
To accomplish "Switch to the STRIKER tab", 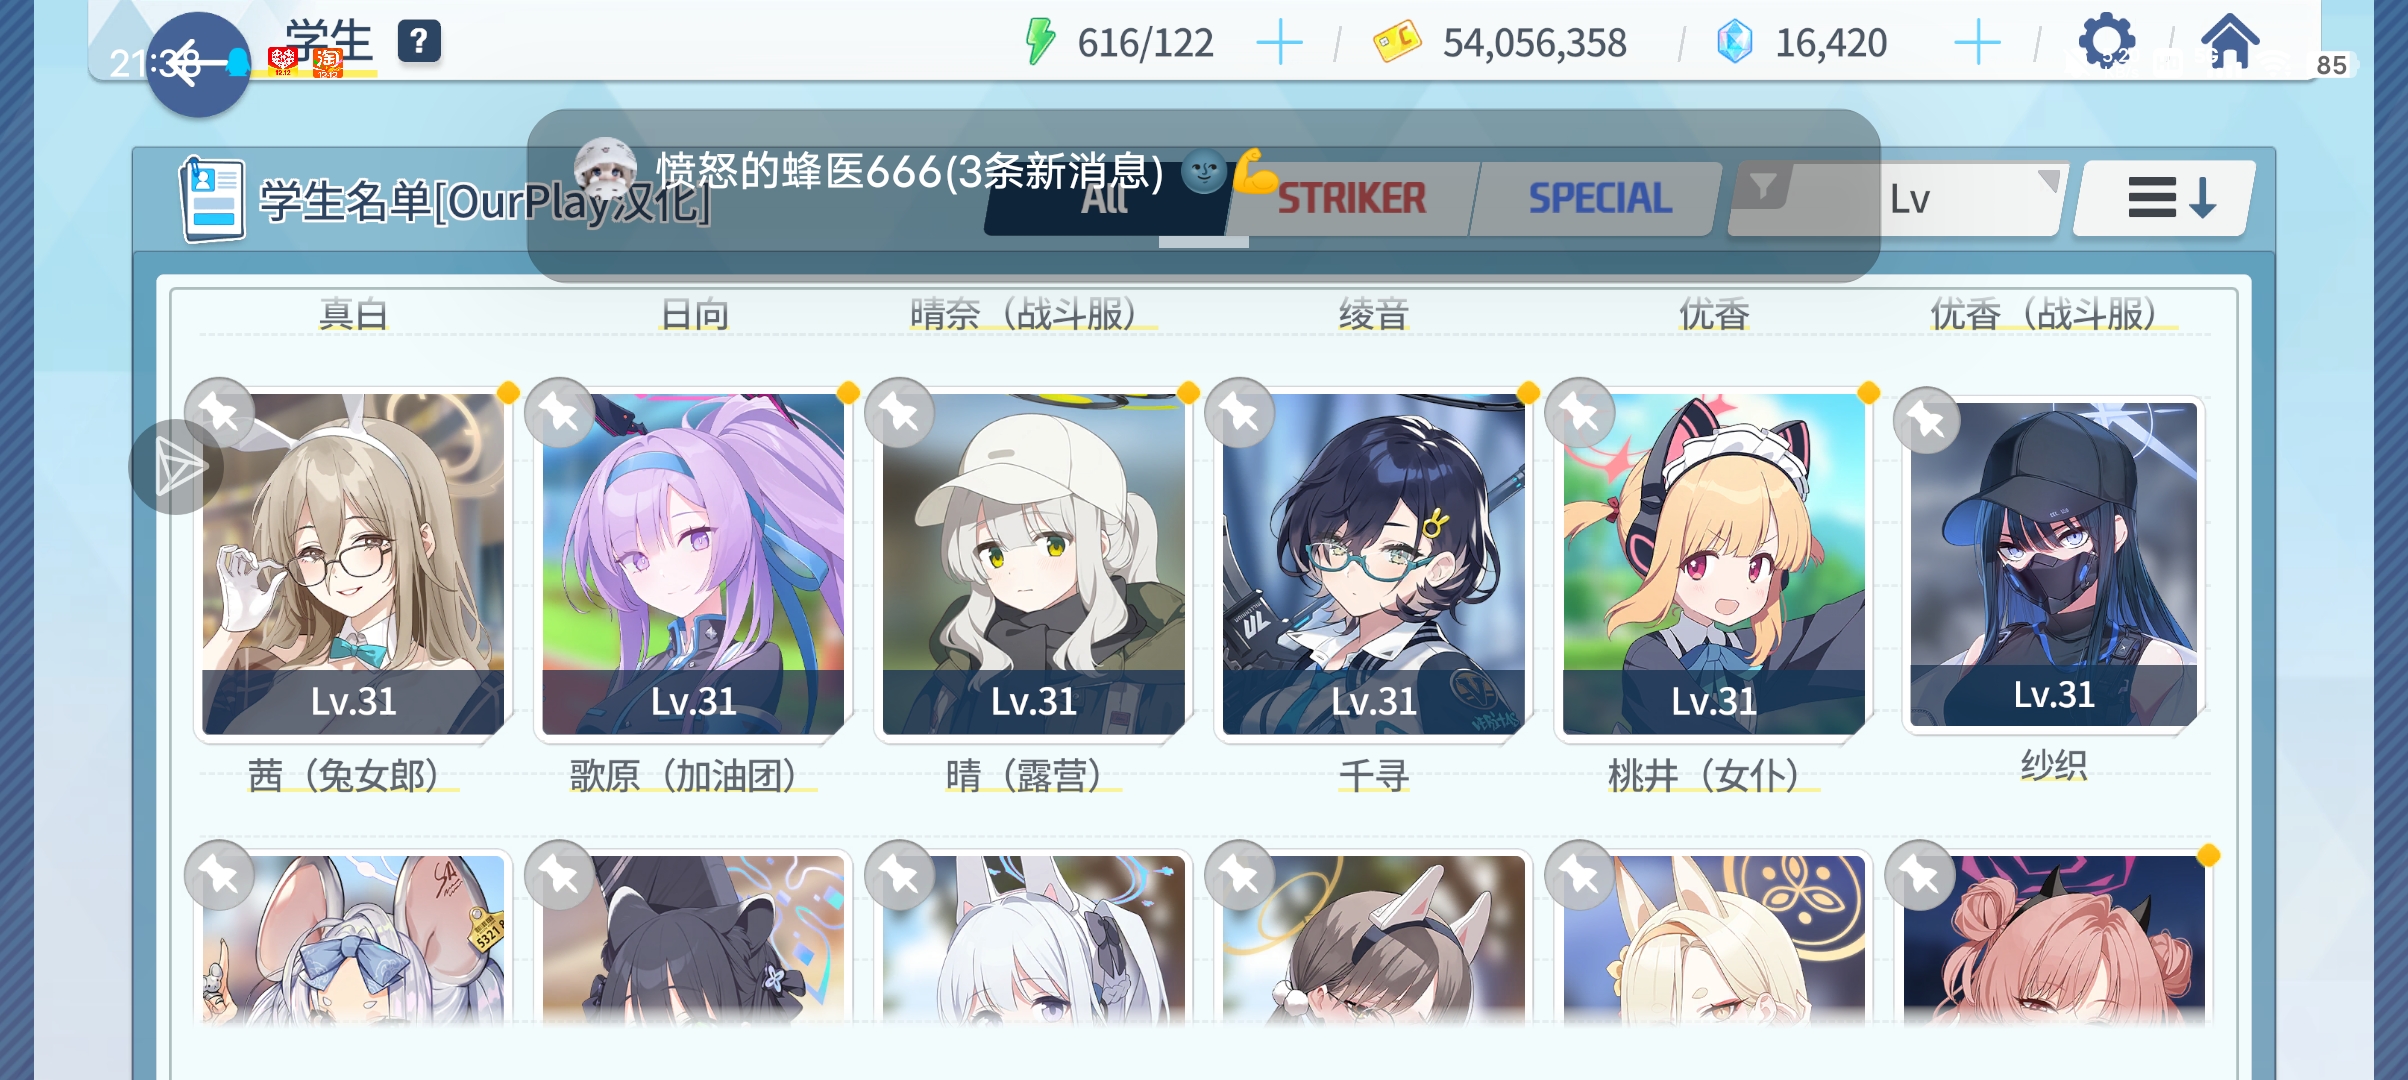I will pyautogui.click(x=1350, y=198).
